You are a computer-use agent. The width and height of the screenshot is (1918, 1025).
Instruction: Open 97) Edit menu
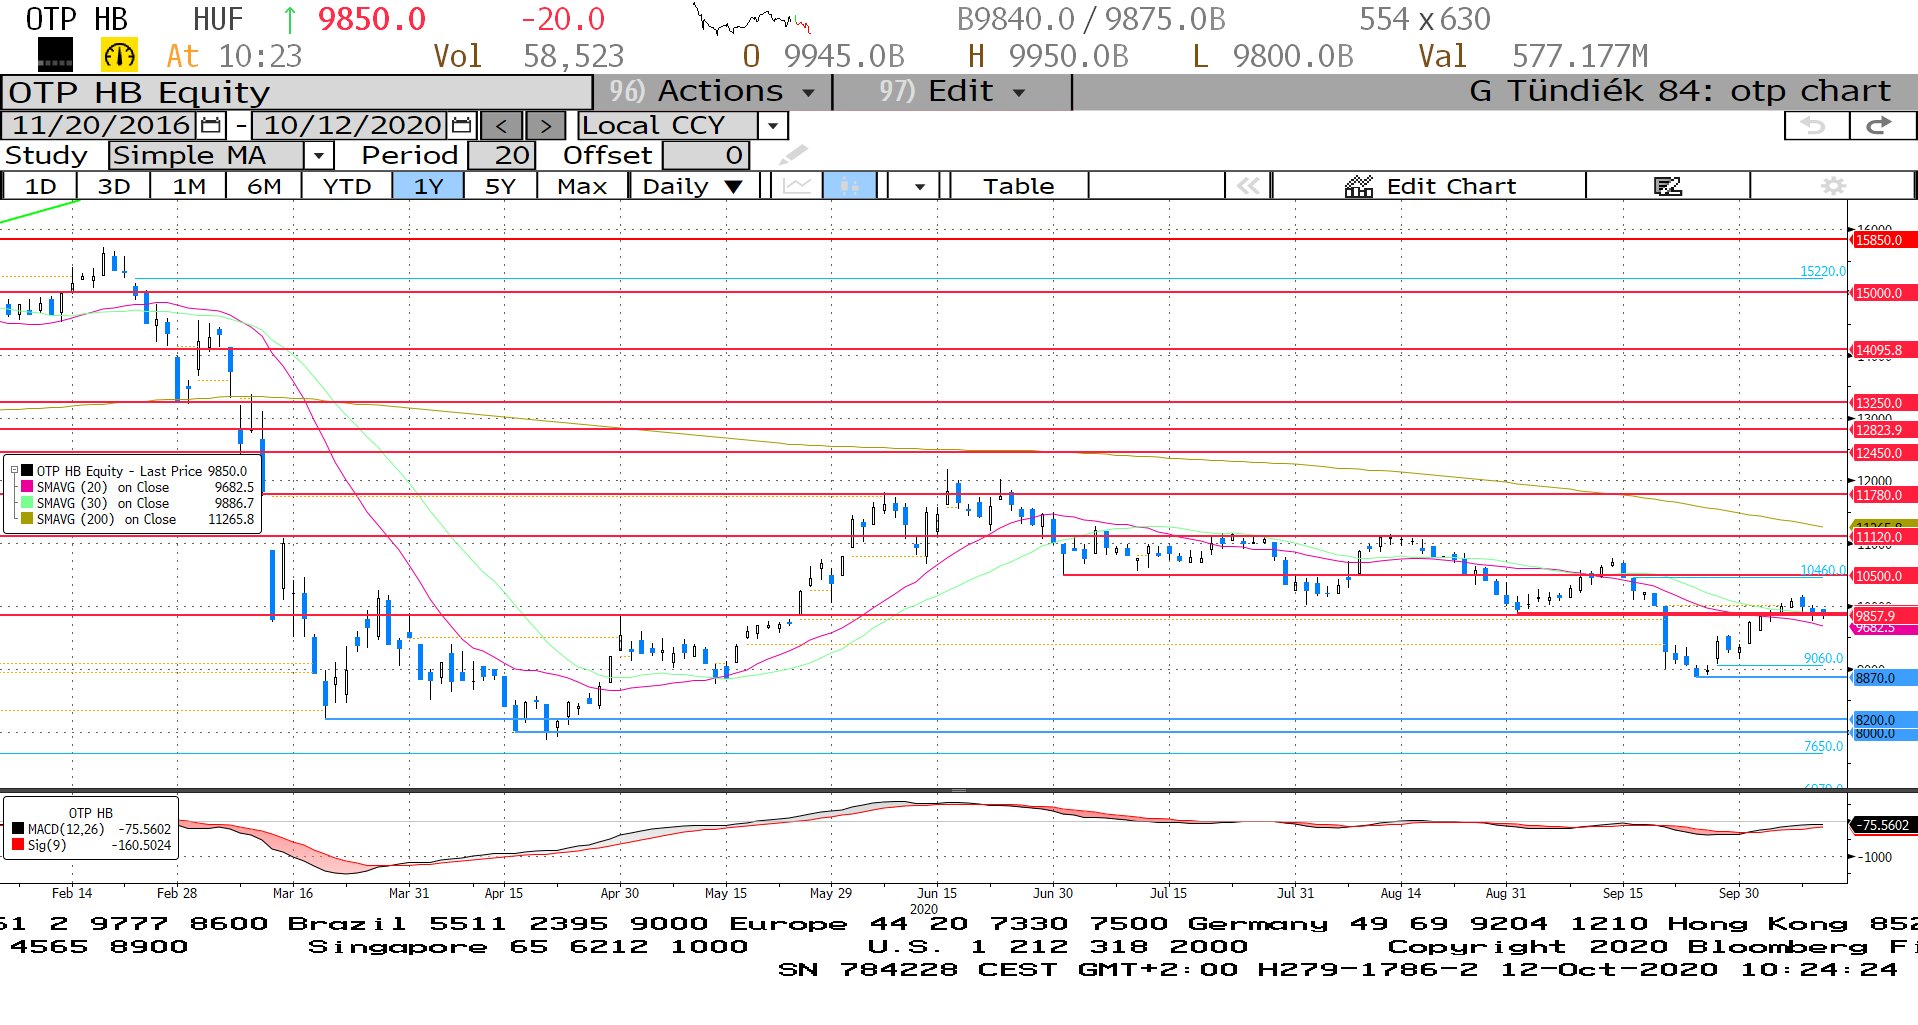[x=951, y=92]
